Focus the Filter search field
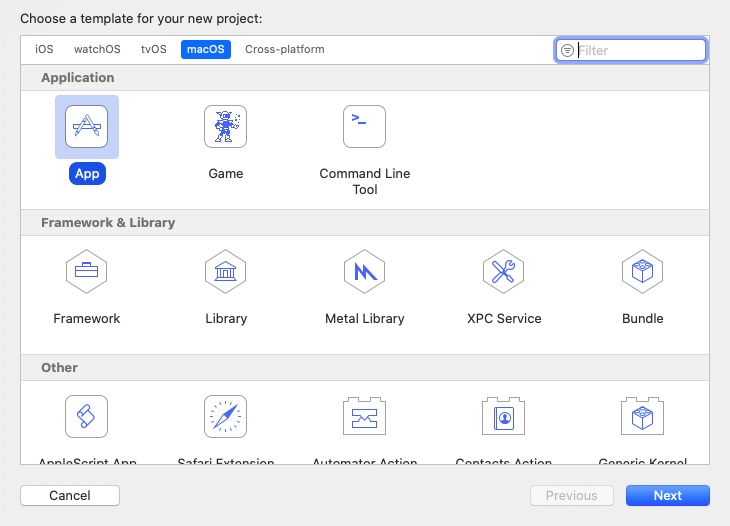This screenshot has height=526, width=730. 638,50
